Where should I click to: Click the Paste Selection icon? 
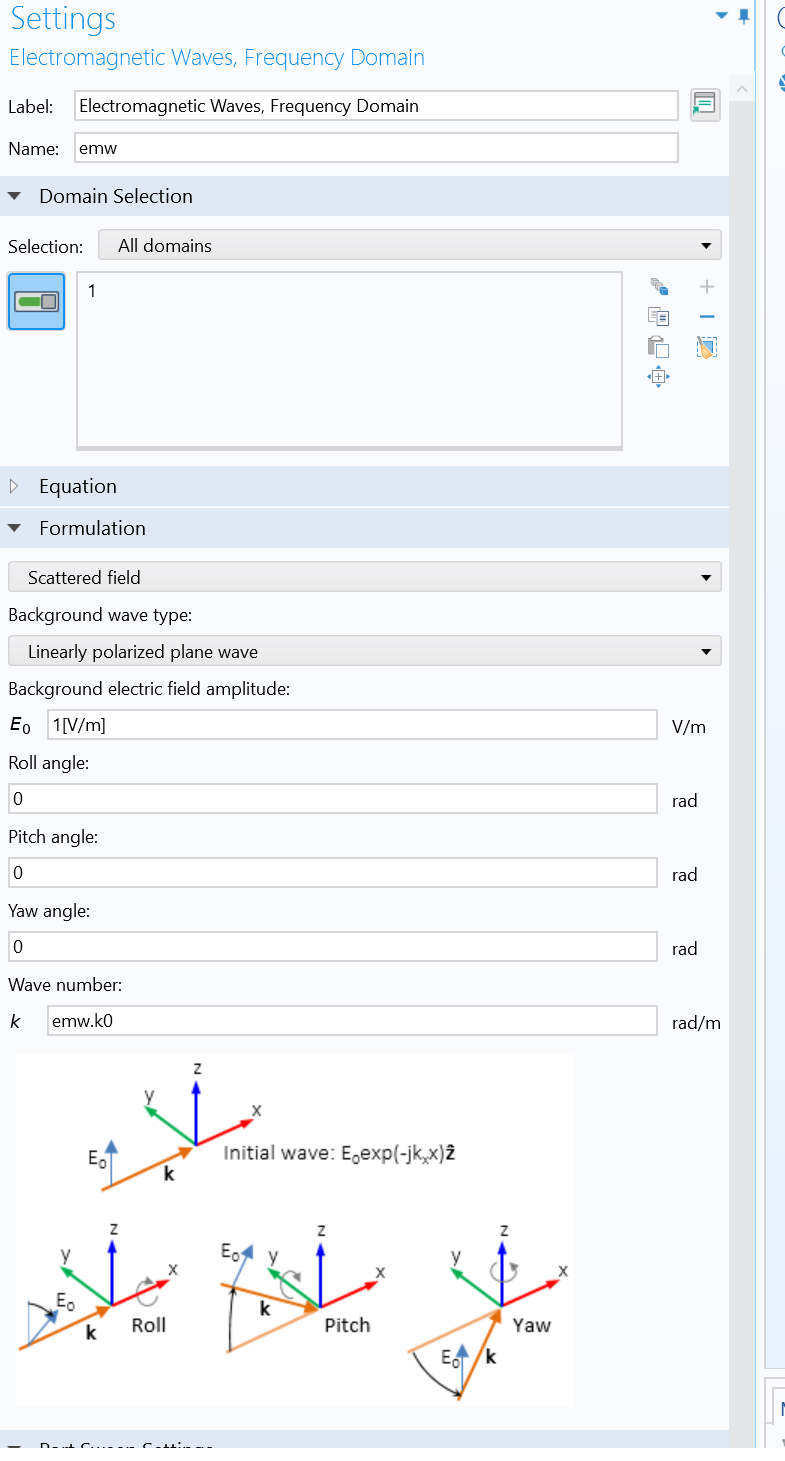(658, 347)
